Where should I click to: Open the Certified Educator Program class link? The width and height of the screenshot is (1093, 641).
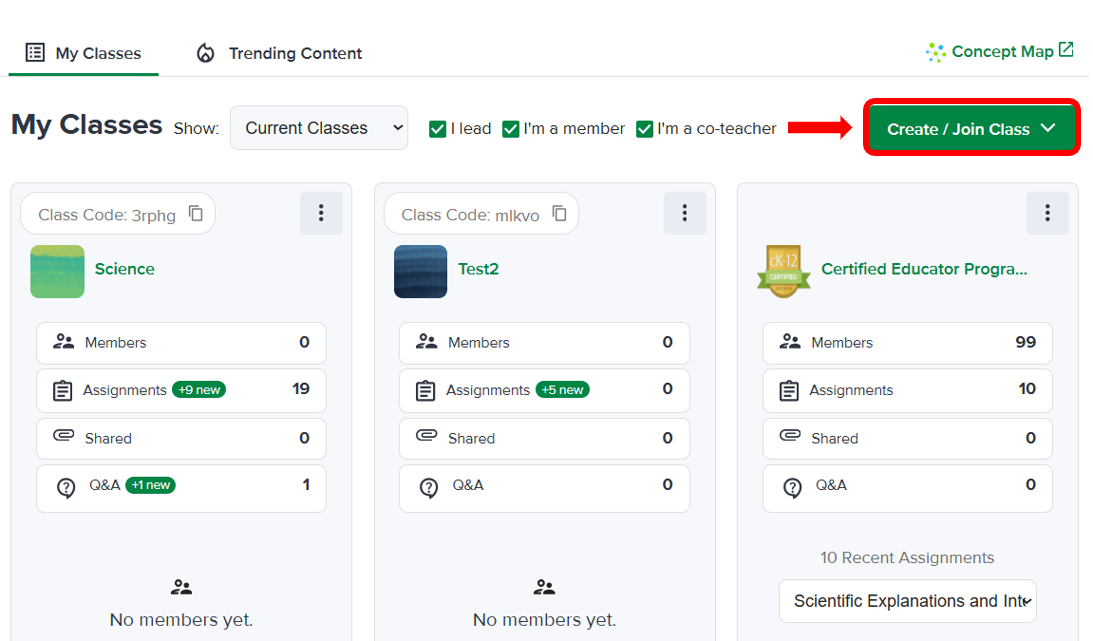pos(924,269)
